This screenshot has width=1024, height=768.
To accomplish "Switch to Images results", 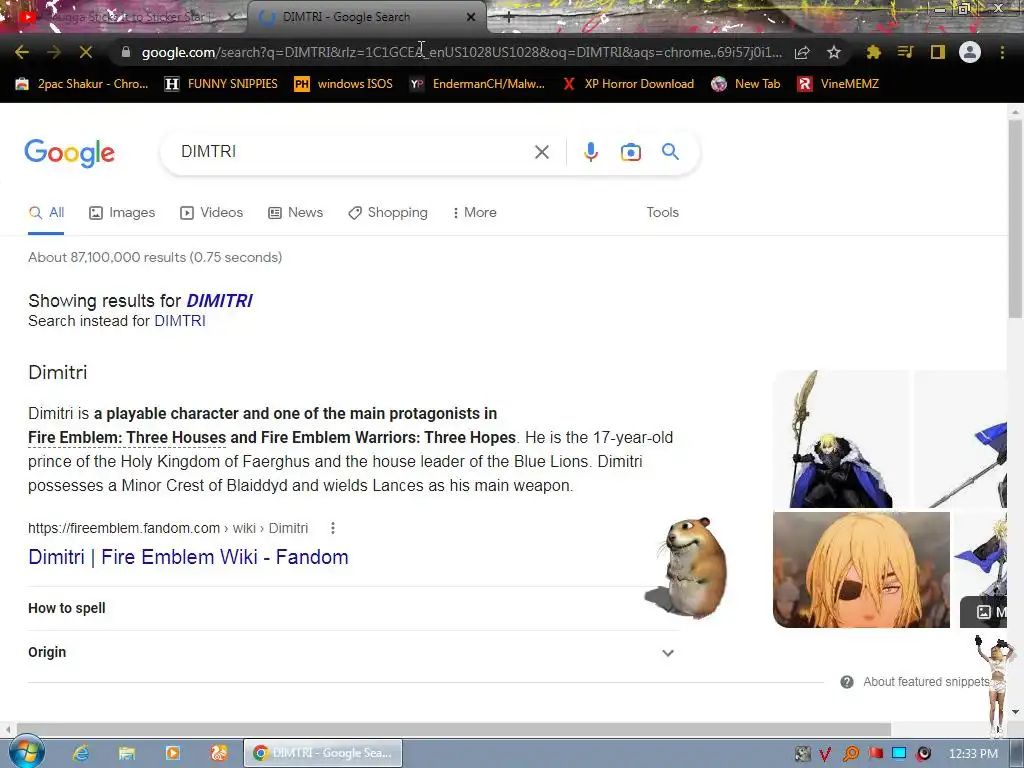I will coord(122,212).
